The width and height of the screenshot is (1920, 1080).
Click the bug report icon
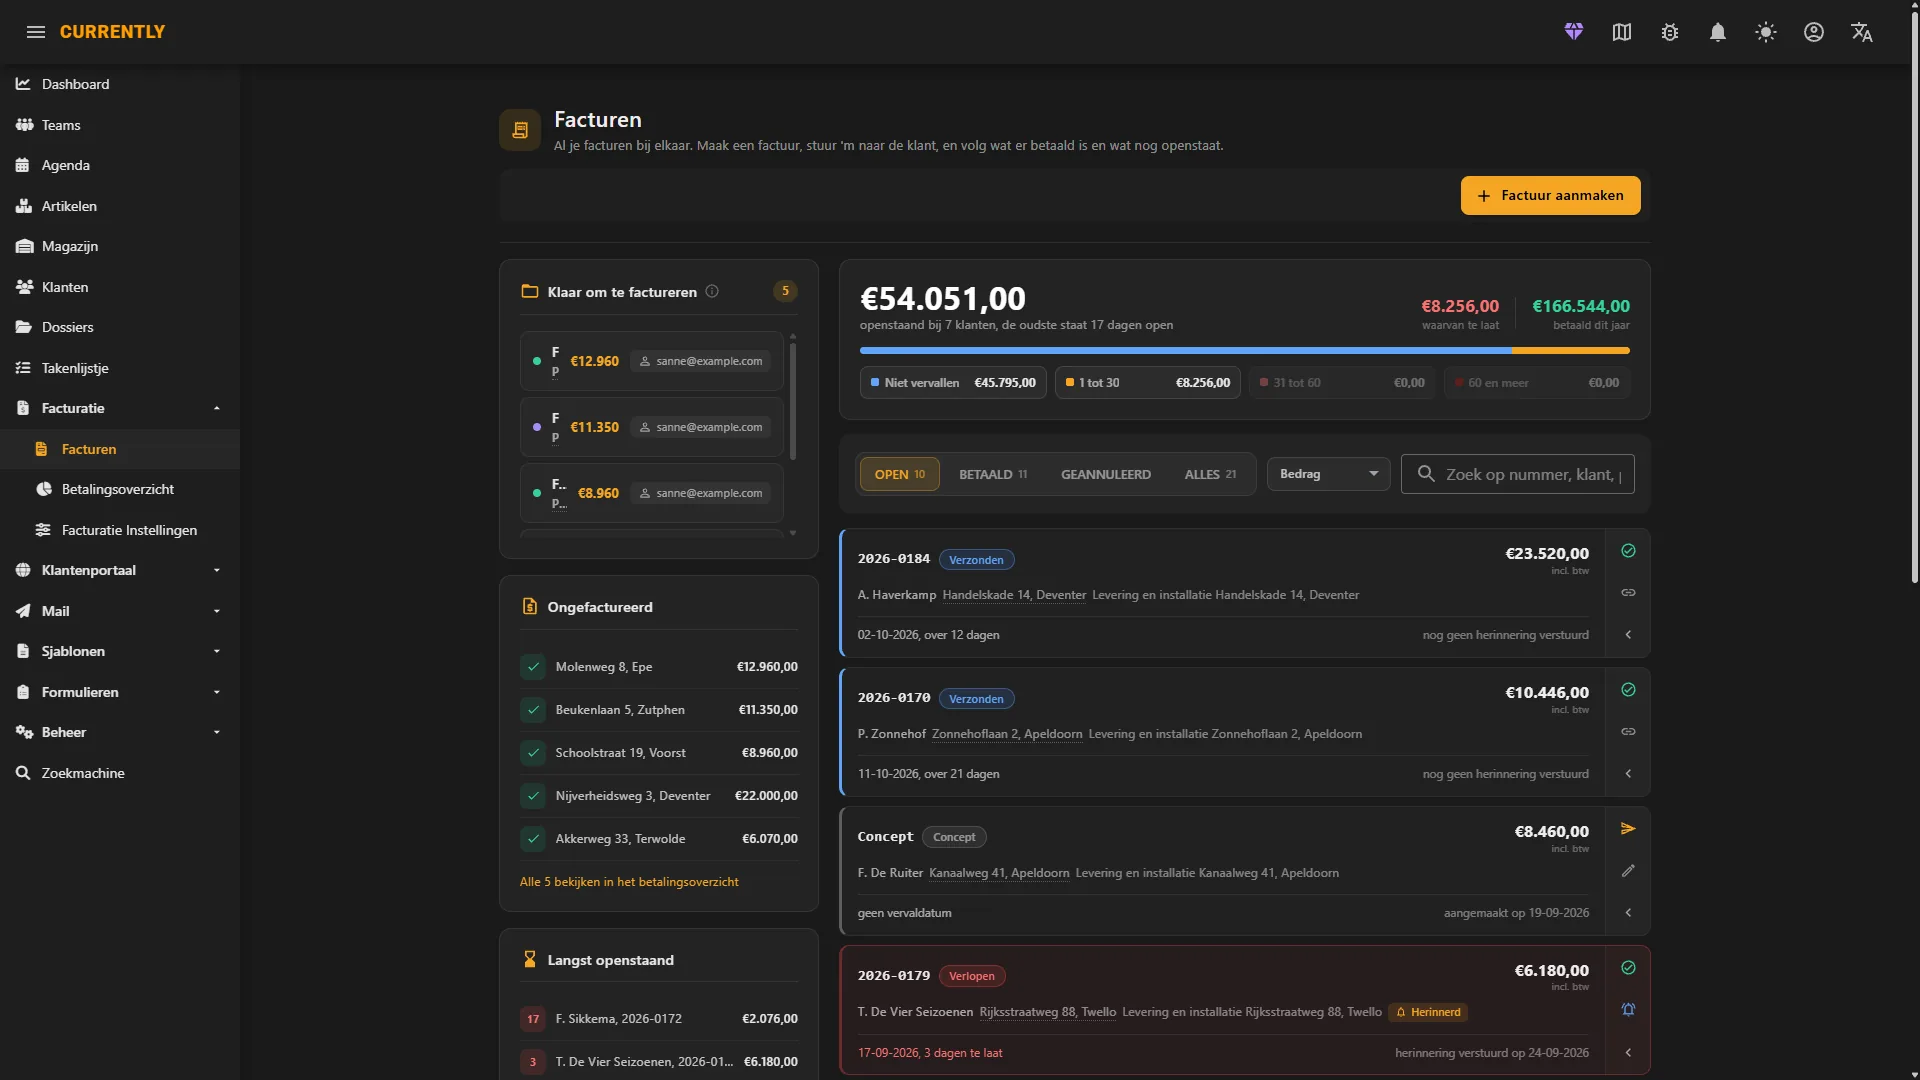pyautogui.click(x=1670, y=32)
